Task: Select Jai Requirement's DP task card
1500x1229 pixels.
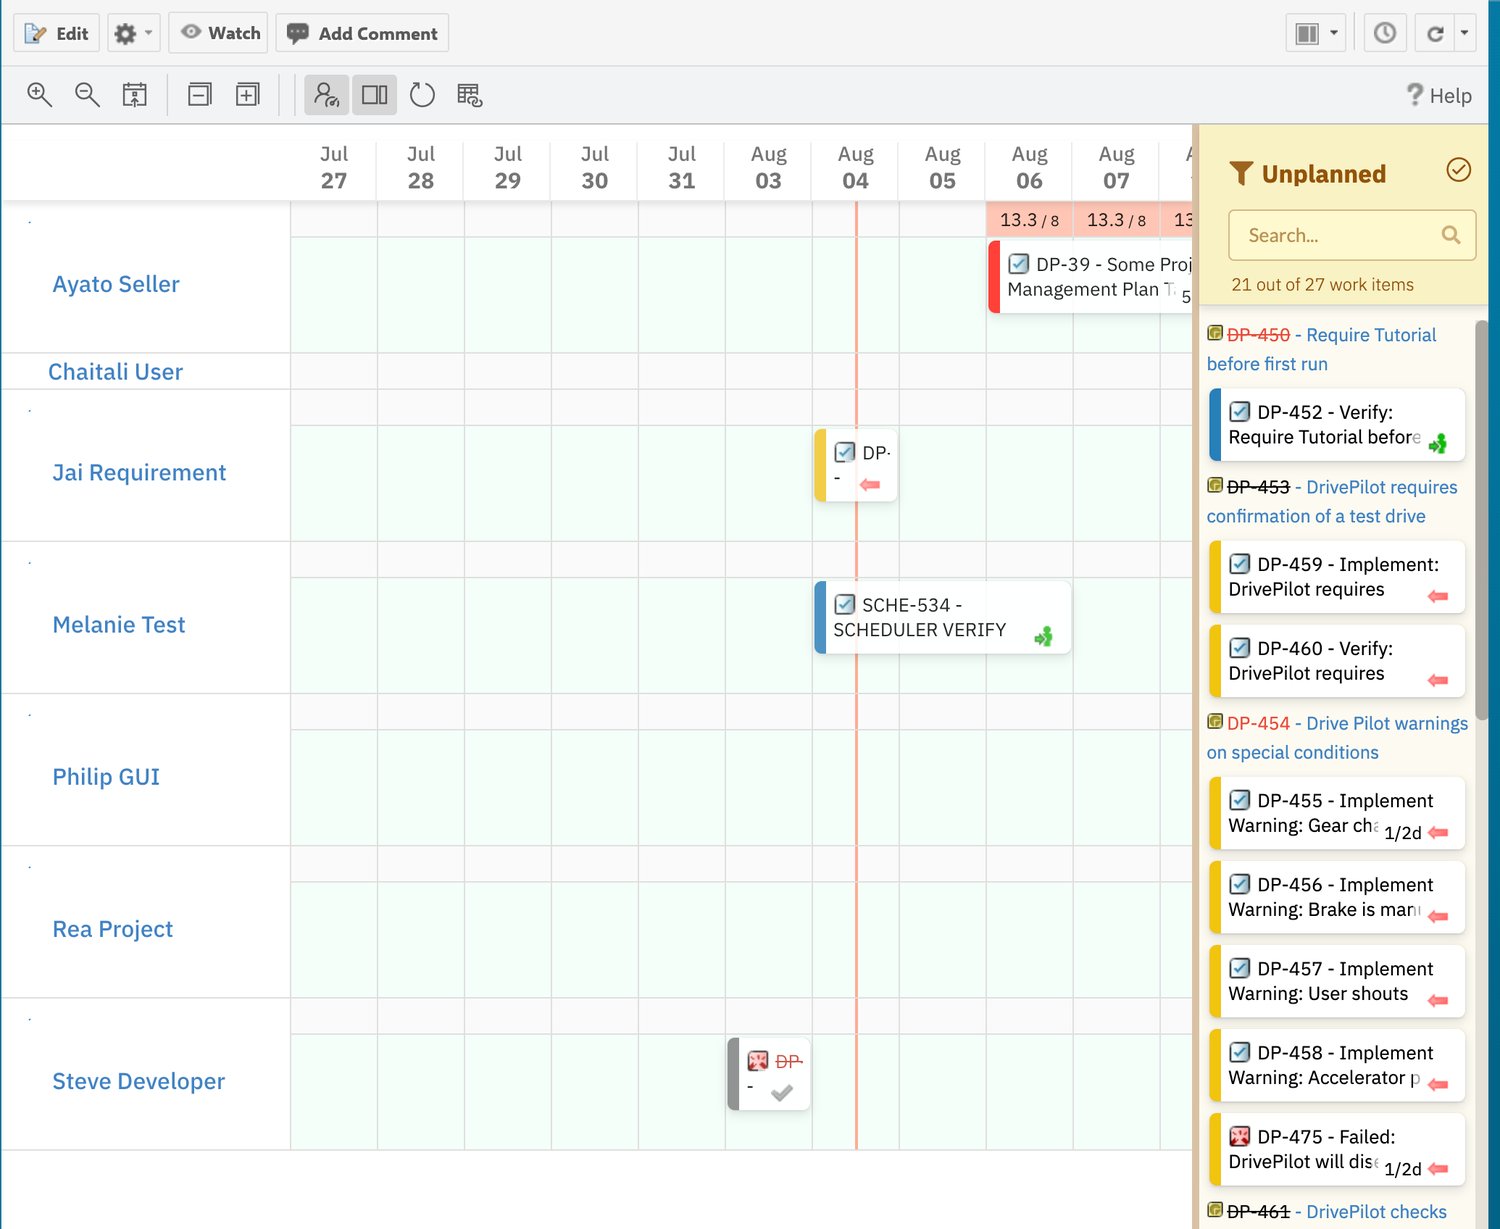Action: tap(856, 465)
